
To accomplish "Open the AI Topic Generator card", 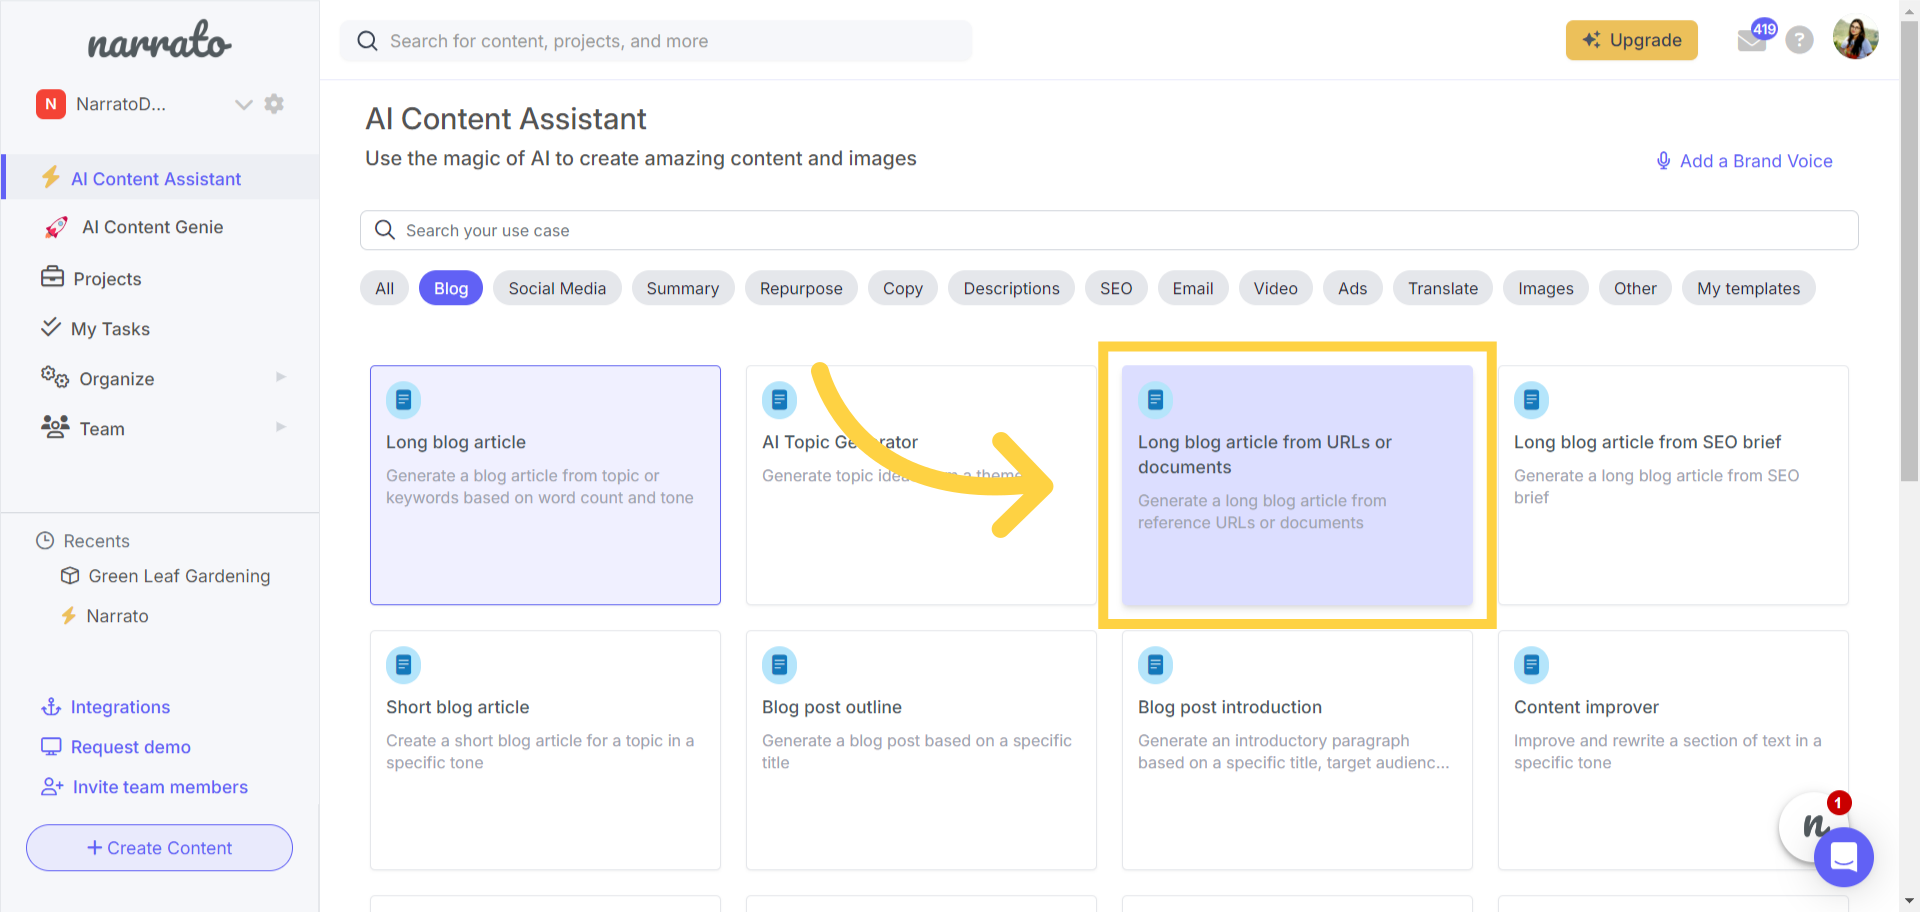I will click(921, 485).
